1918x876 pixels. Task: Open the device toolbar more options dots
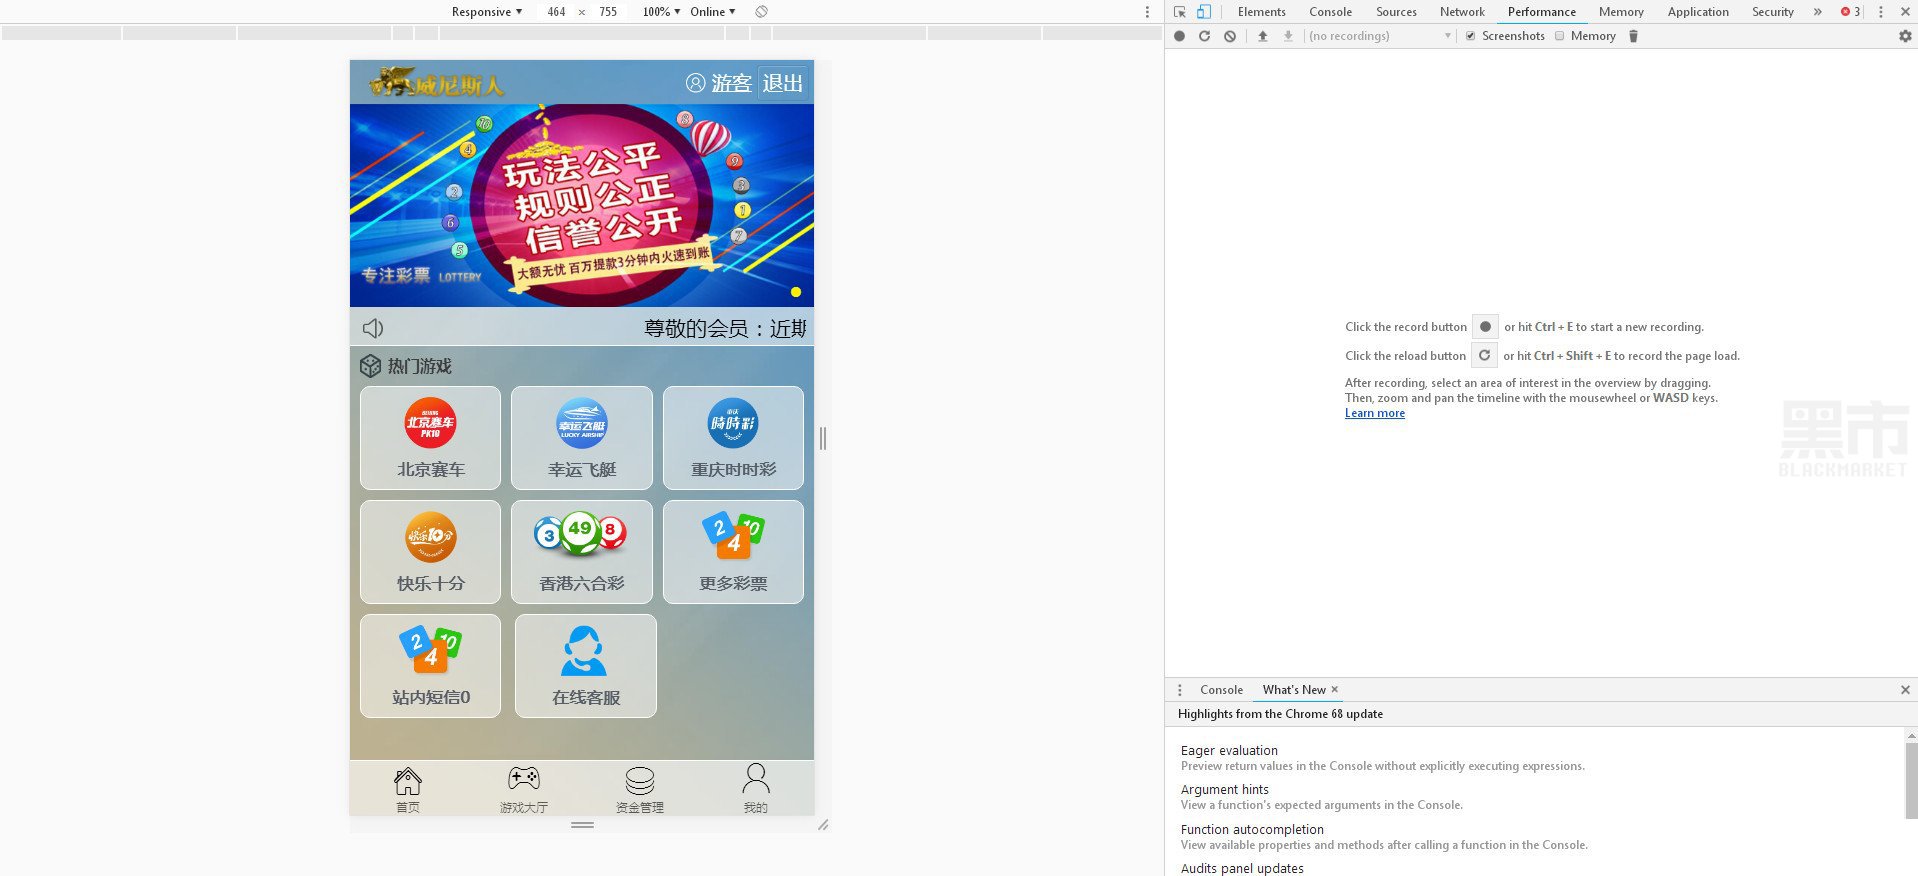click(x=1147, y=12)
